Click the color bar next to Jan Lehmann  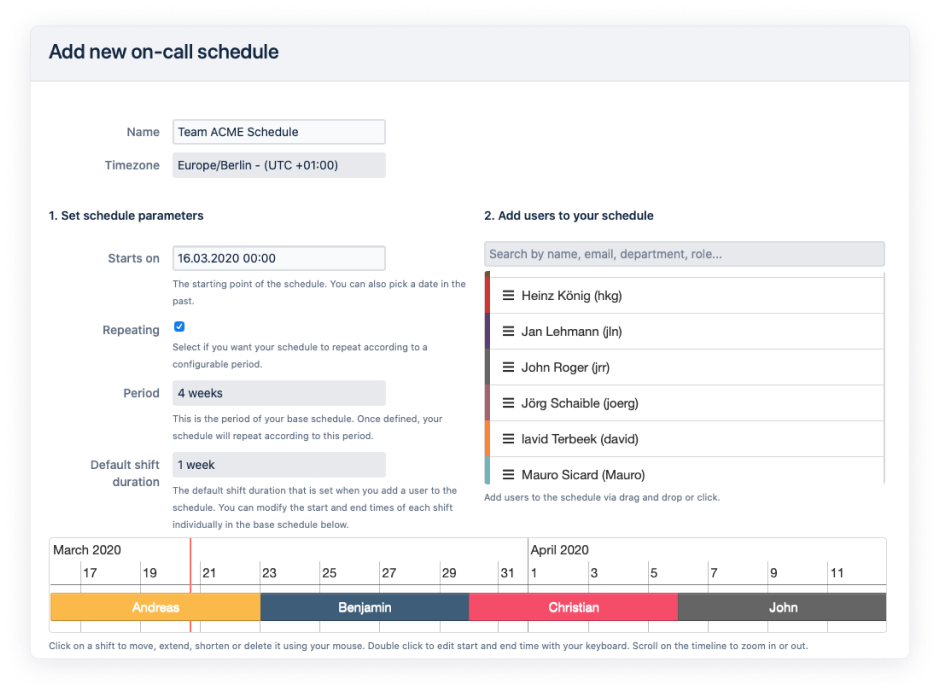487,331
